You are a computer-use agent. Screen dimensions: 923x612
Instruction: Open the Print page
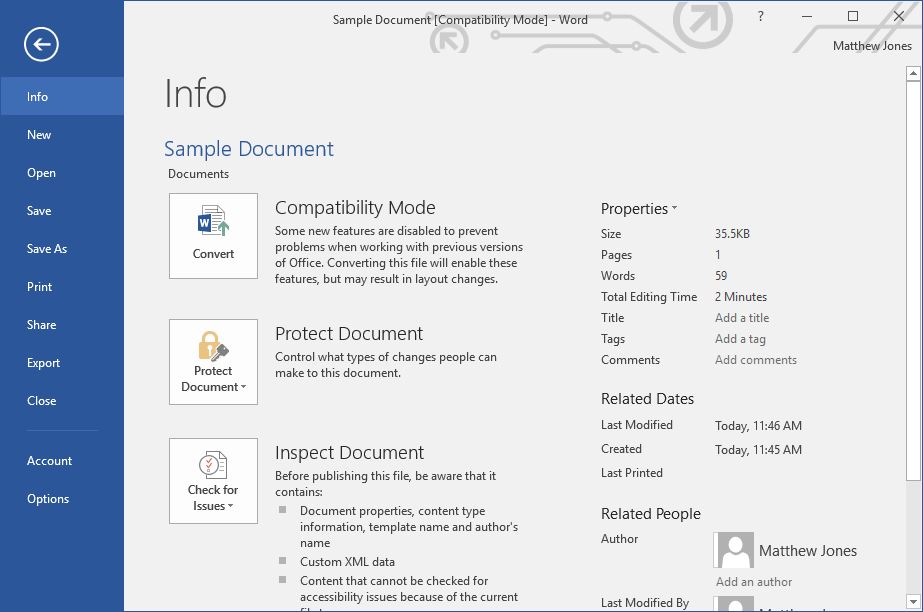click(x=62, y=287)
